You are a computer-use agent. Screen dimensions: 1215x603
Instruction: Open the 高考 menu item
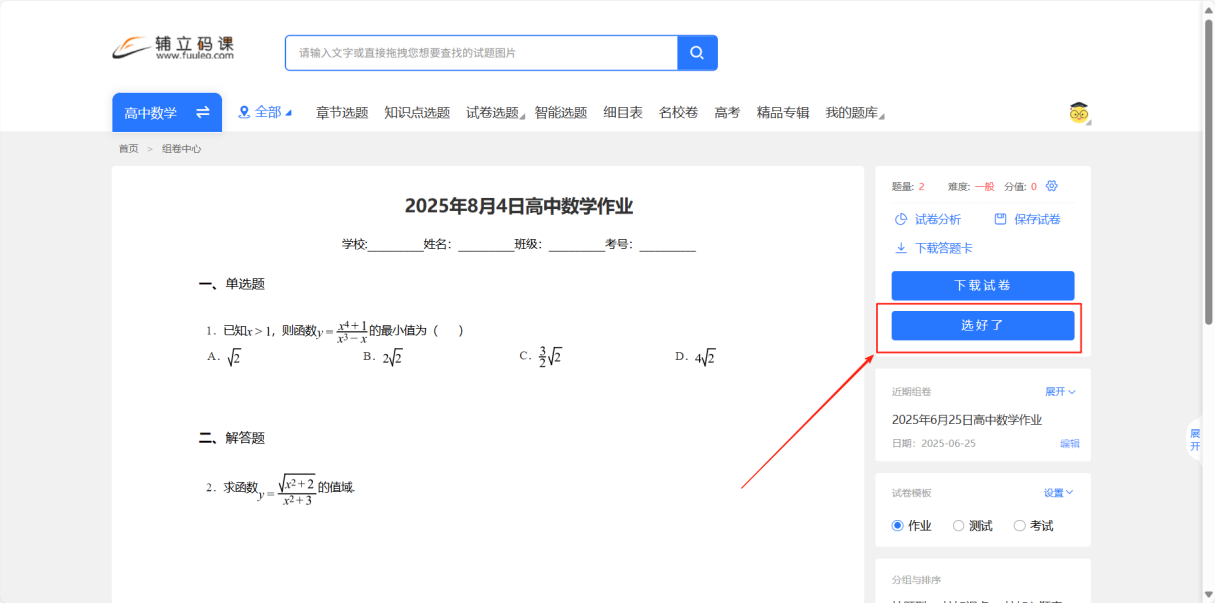727,113
